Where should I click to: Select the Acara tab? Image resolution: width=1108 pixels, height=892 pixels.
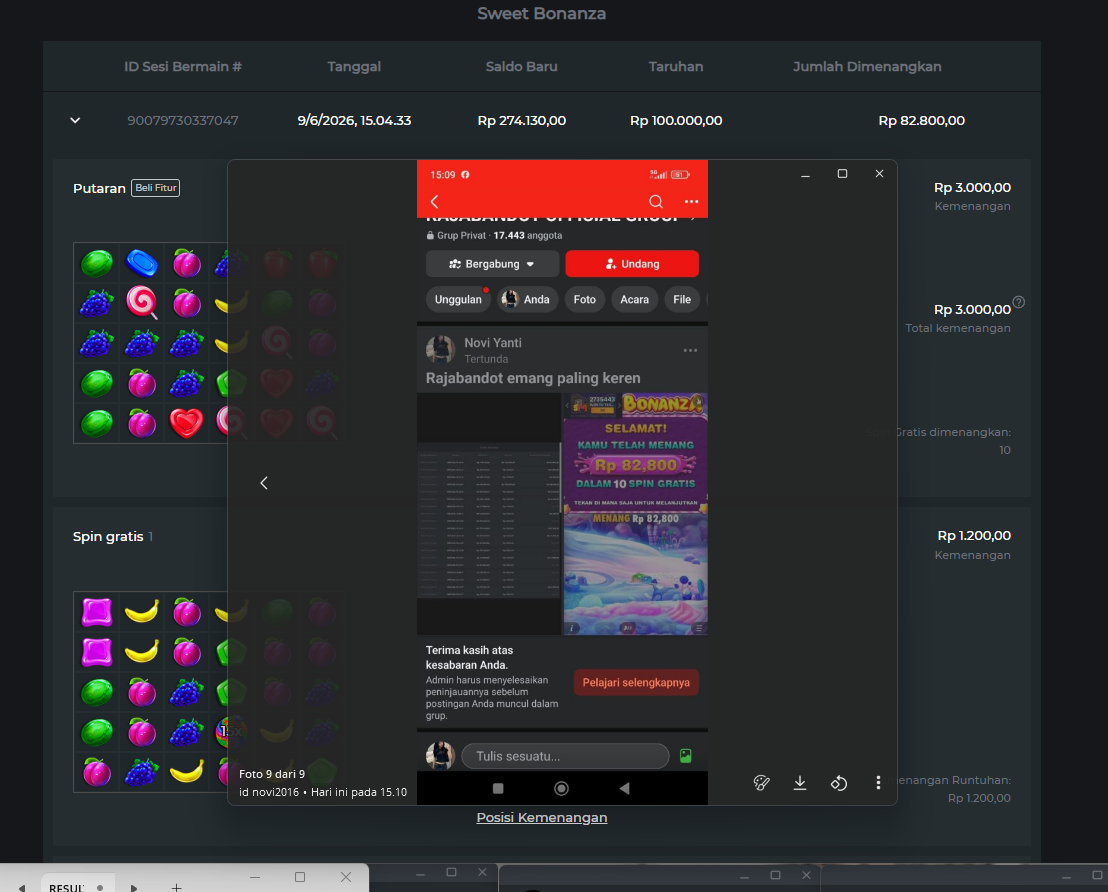(635, 300)
